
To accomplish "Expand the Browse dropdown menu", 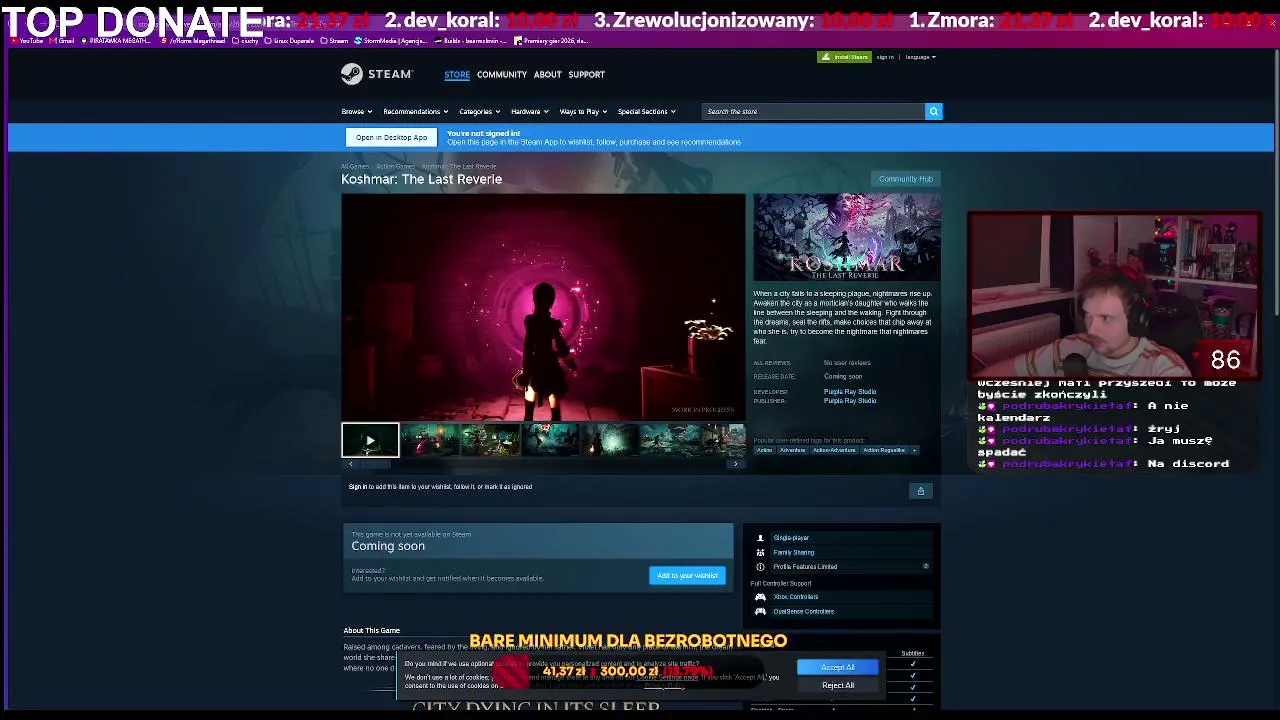I will [x=357, y=112].
